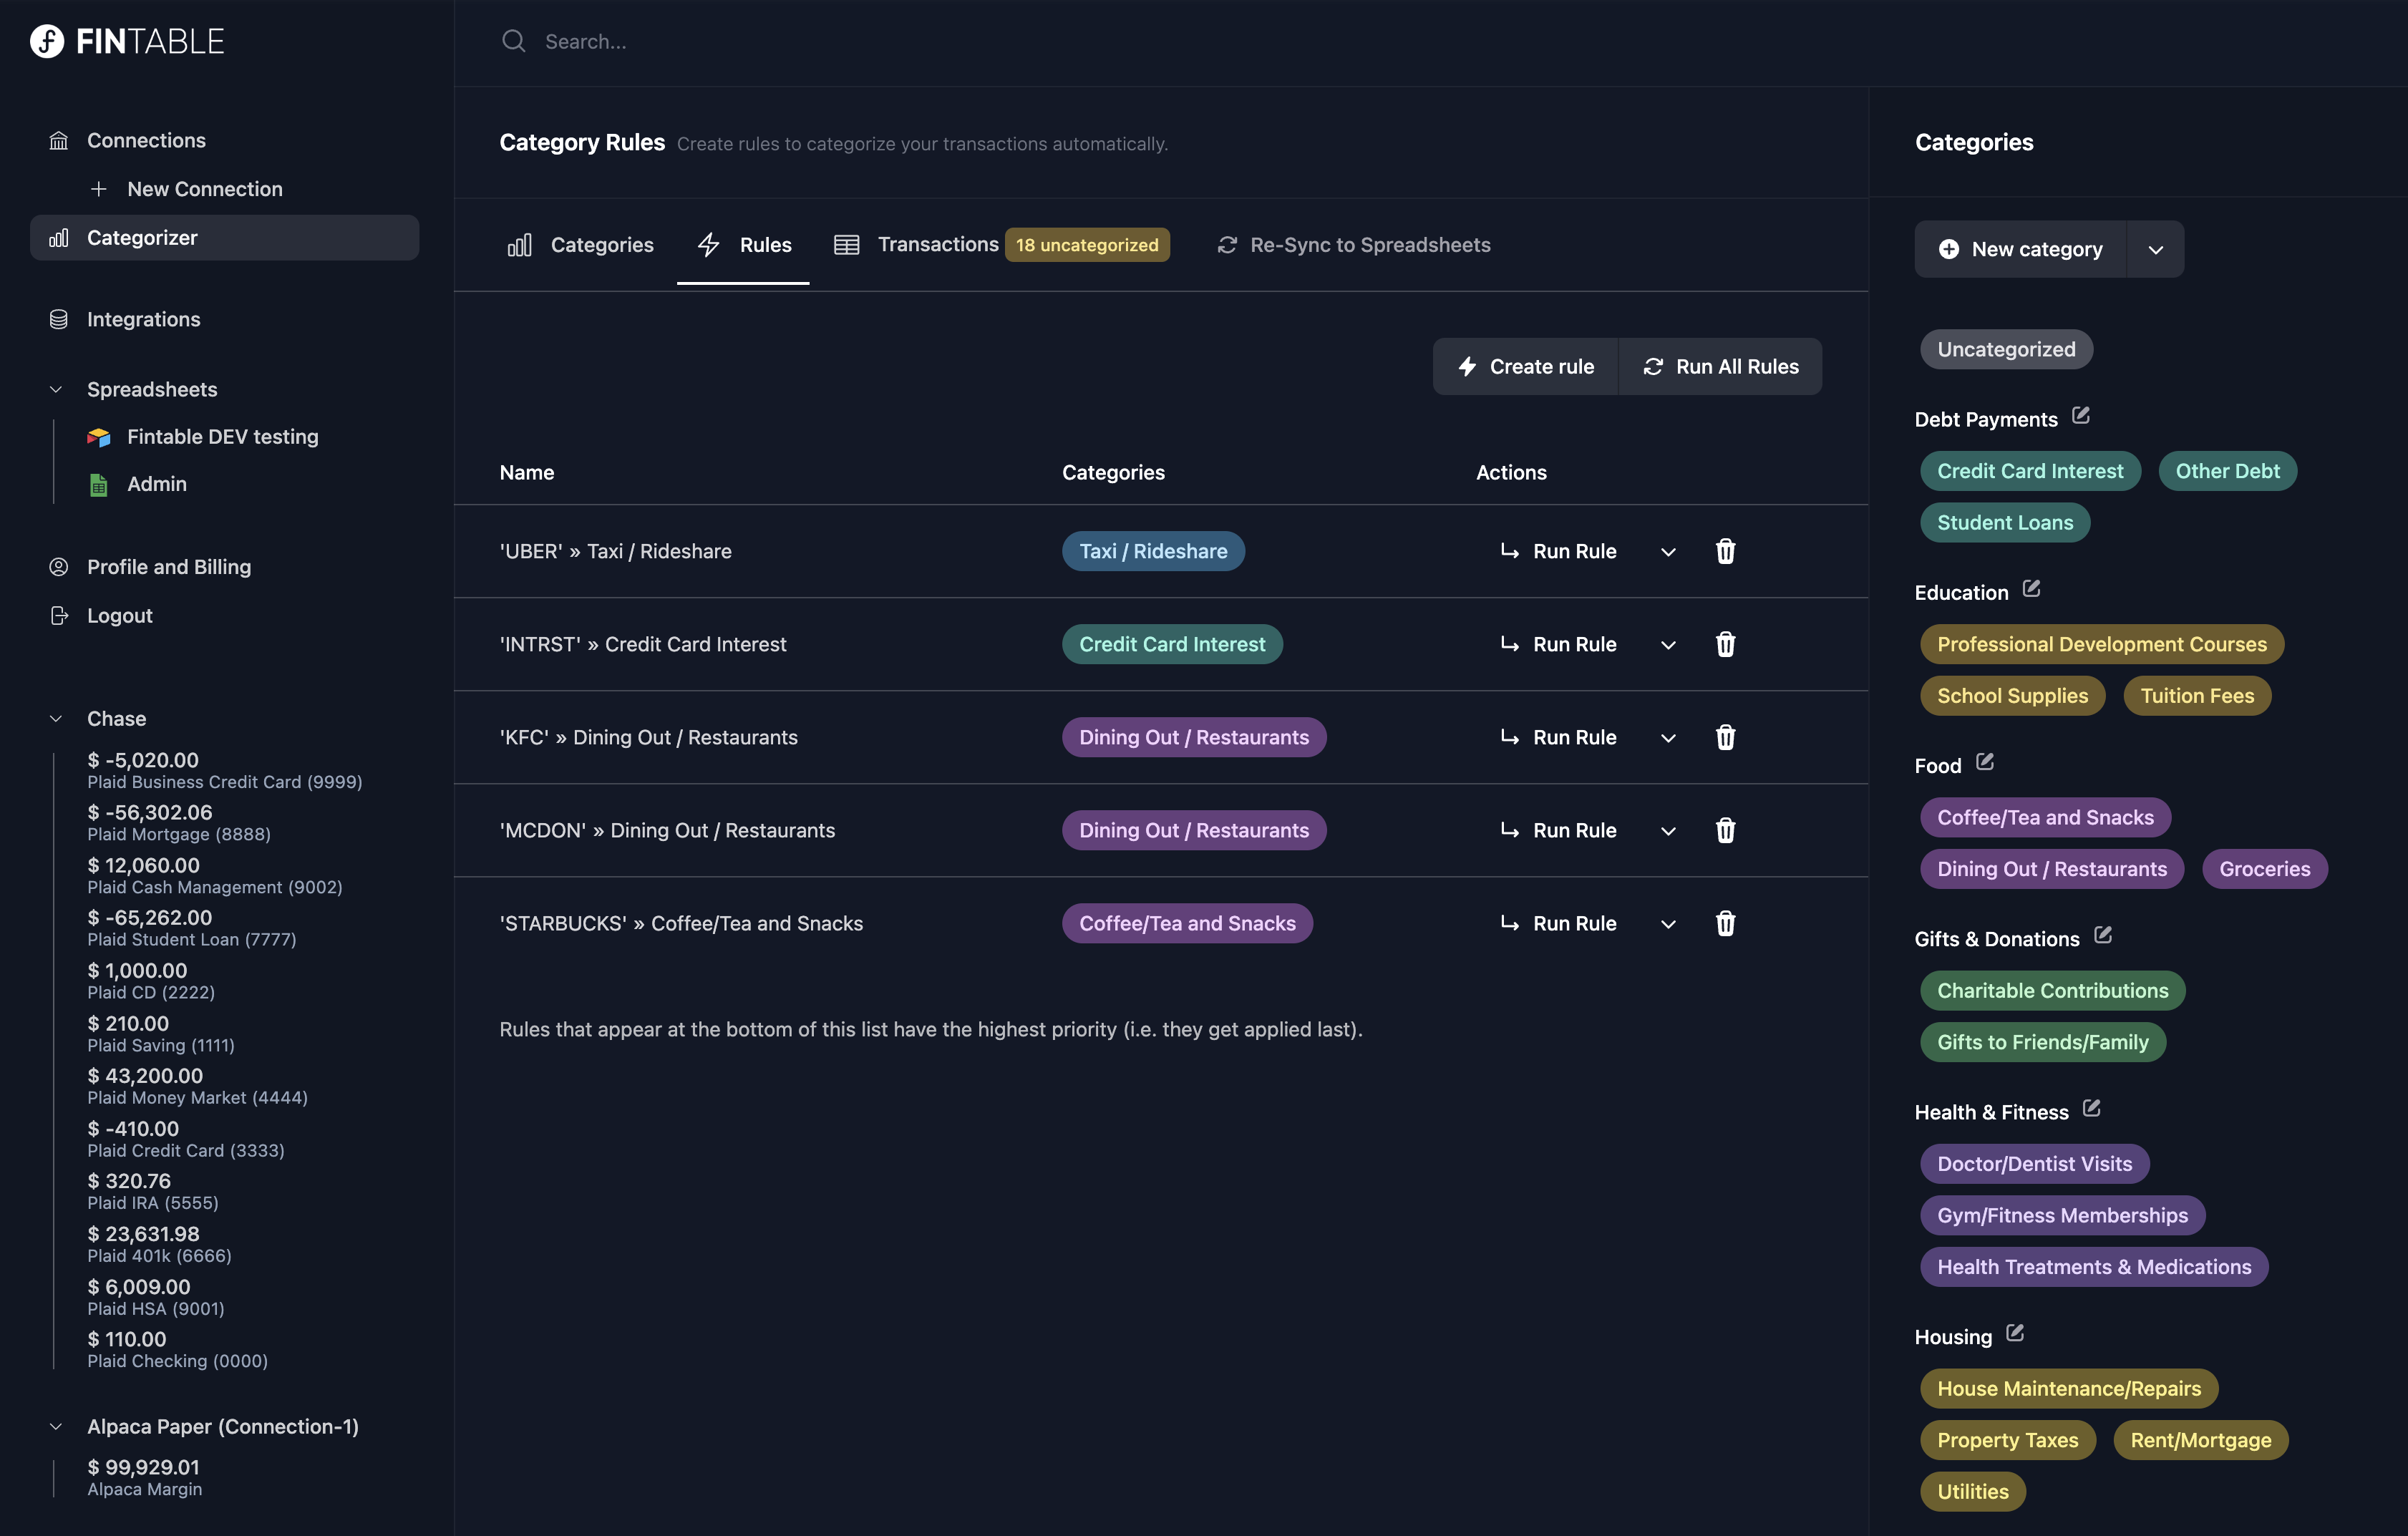This screenshot has width=2408, height=1536.
Task: Open the dropdown beside 'INTRST' Run Rule
Action: click(1667, 645)
